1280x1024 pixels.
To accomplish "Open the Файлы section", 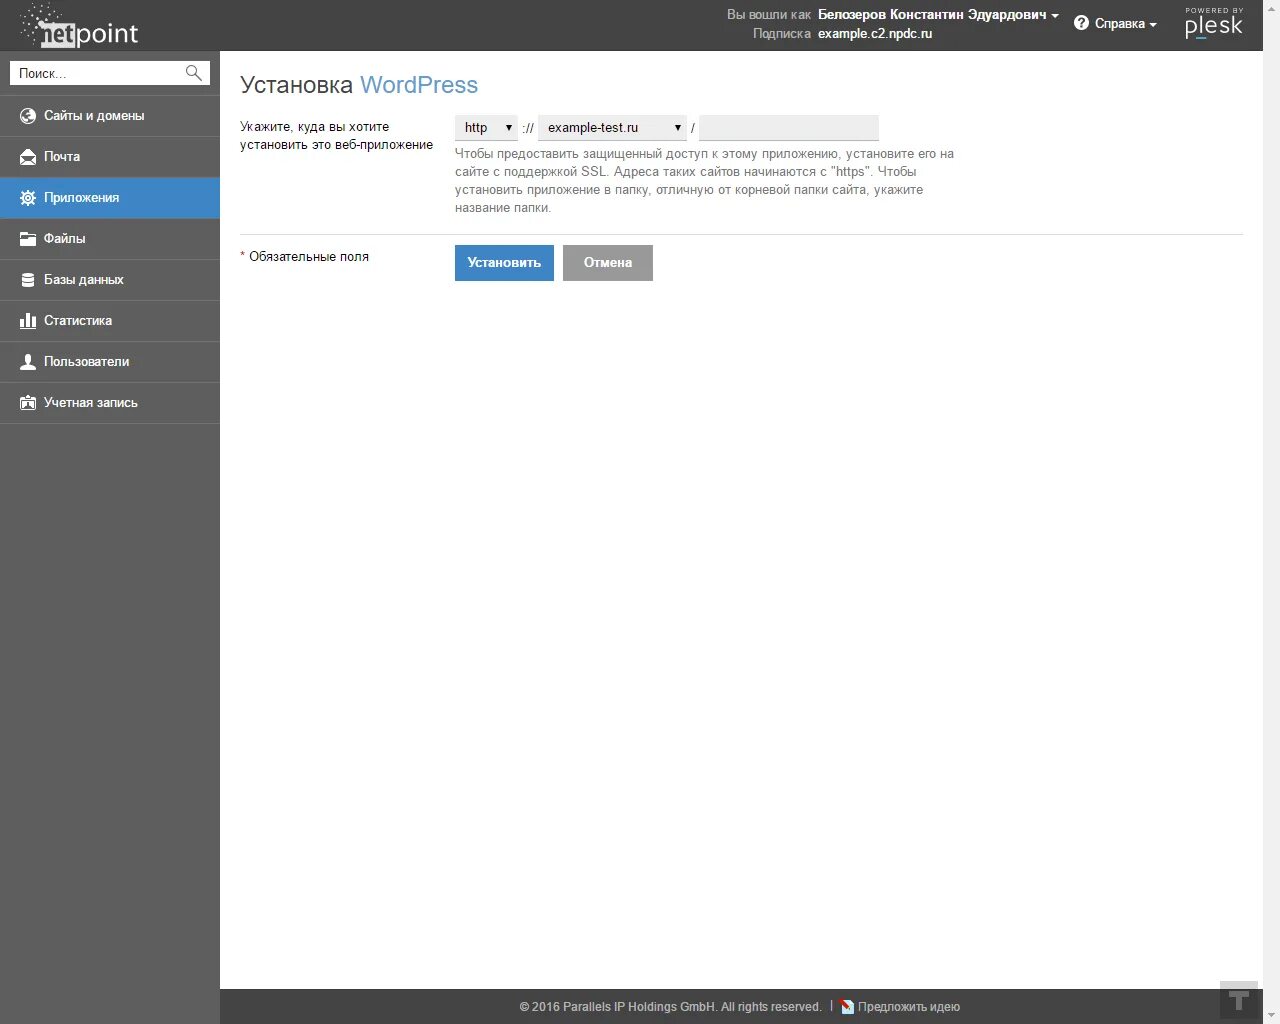I will coord(110,239).
